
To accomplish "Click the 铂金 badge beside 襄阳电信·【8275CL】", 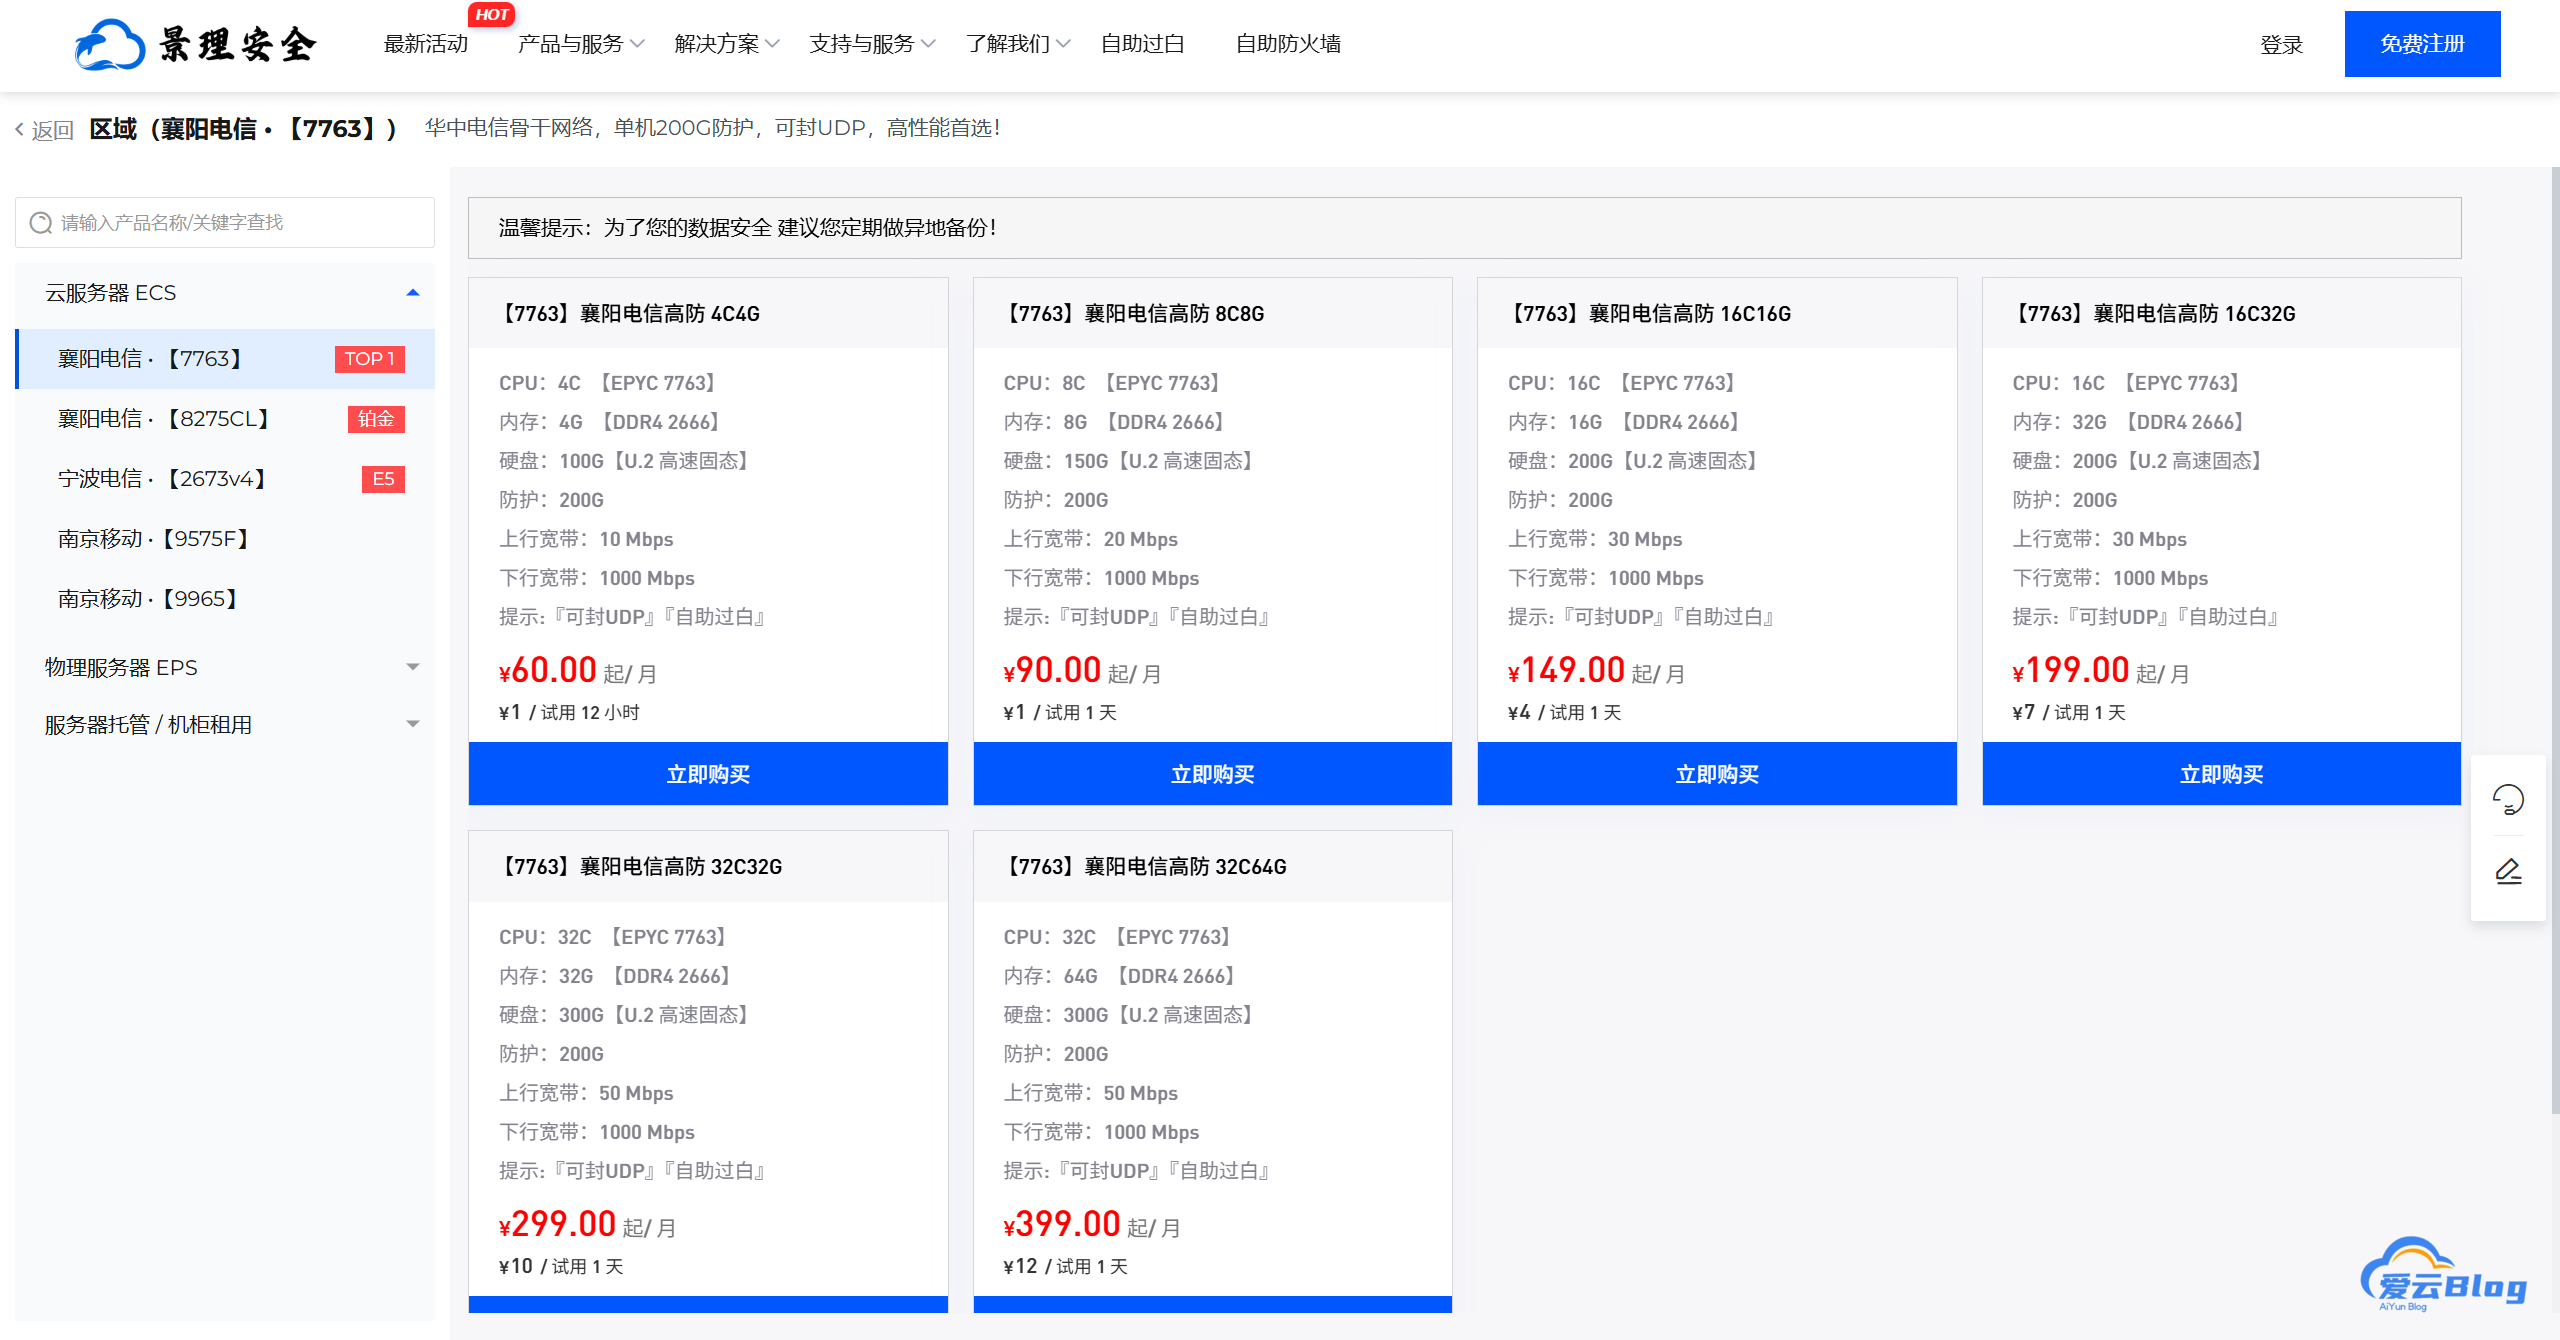I will pyautogui.click(x=377, y=419).
